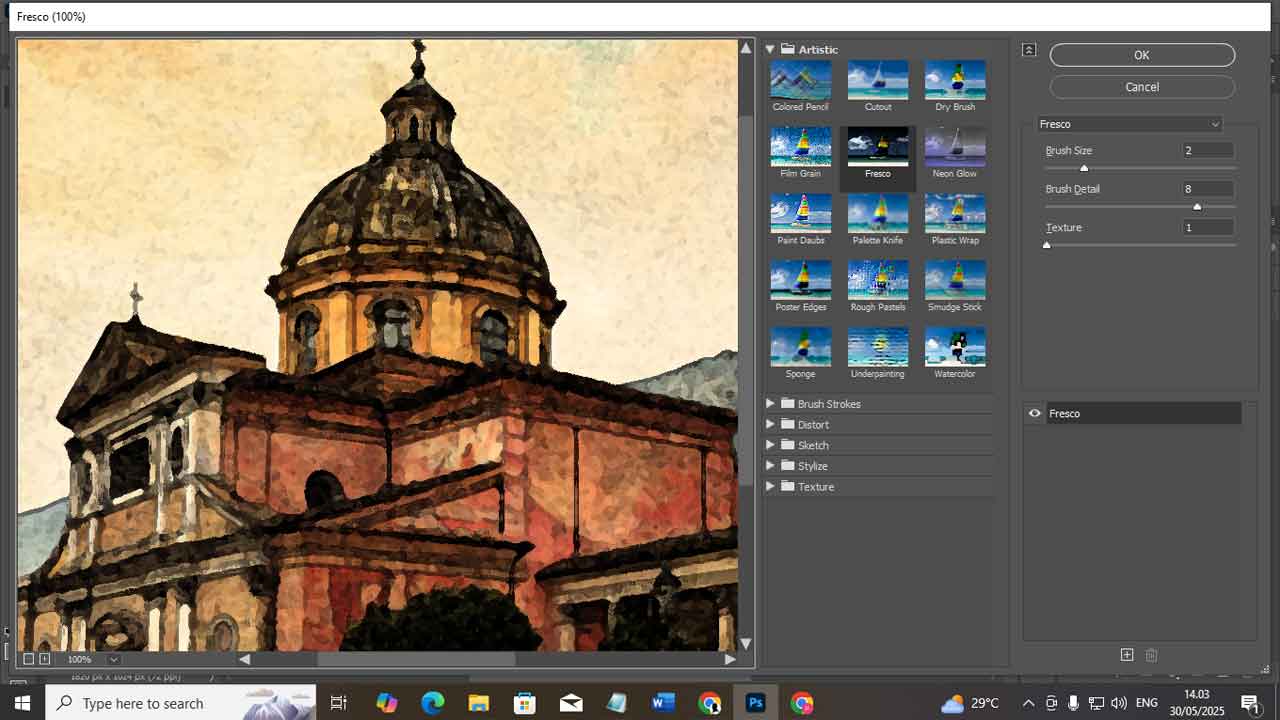The height and width of the screenshot is (720, 1280).
Task: Collapse the filter gallery thumbnails panel
Action: pyautogui.click(x=1029, y=50)
